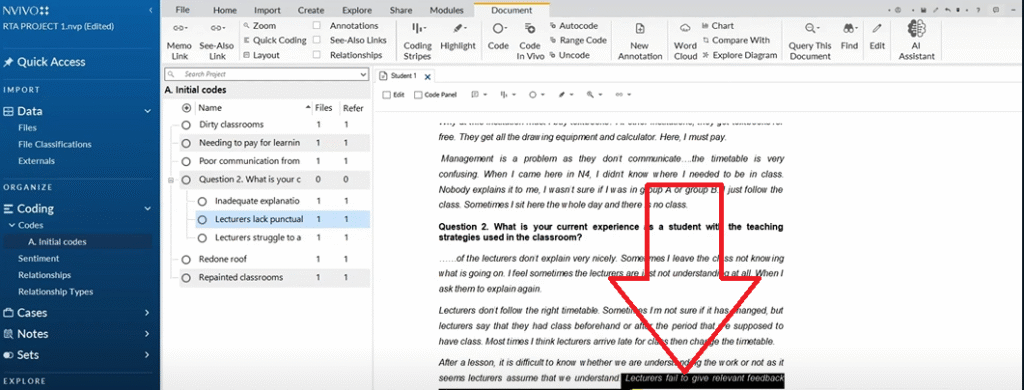Collapse the Question 2 code node
1024x390 pixels.
(170, 180)
